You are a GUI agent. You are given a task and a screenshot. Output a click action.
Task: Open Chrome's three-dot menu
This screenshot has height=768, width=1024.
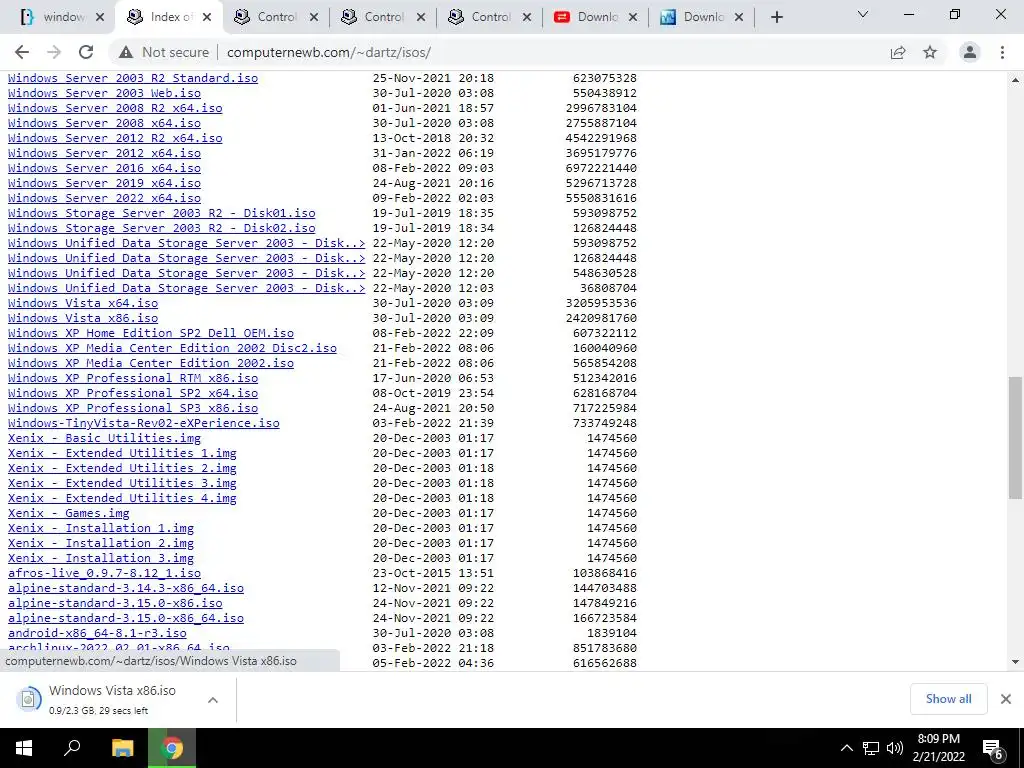tap(1002, 52)
